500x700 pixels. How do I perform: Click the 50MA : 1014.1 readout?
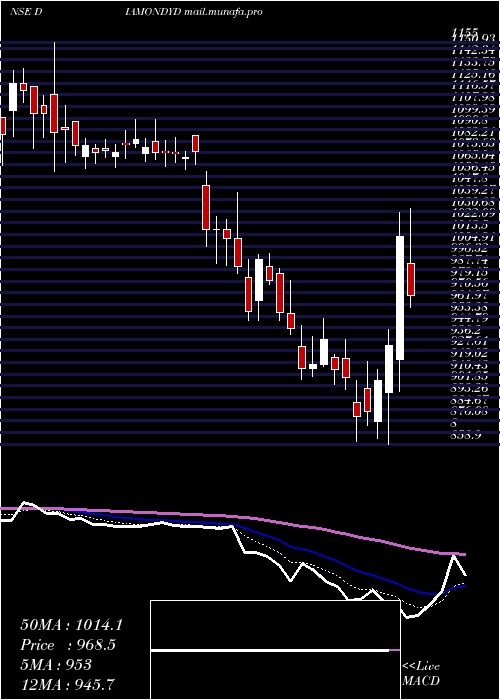pos(71,625)
